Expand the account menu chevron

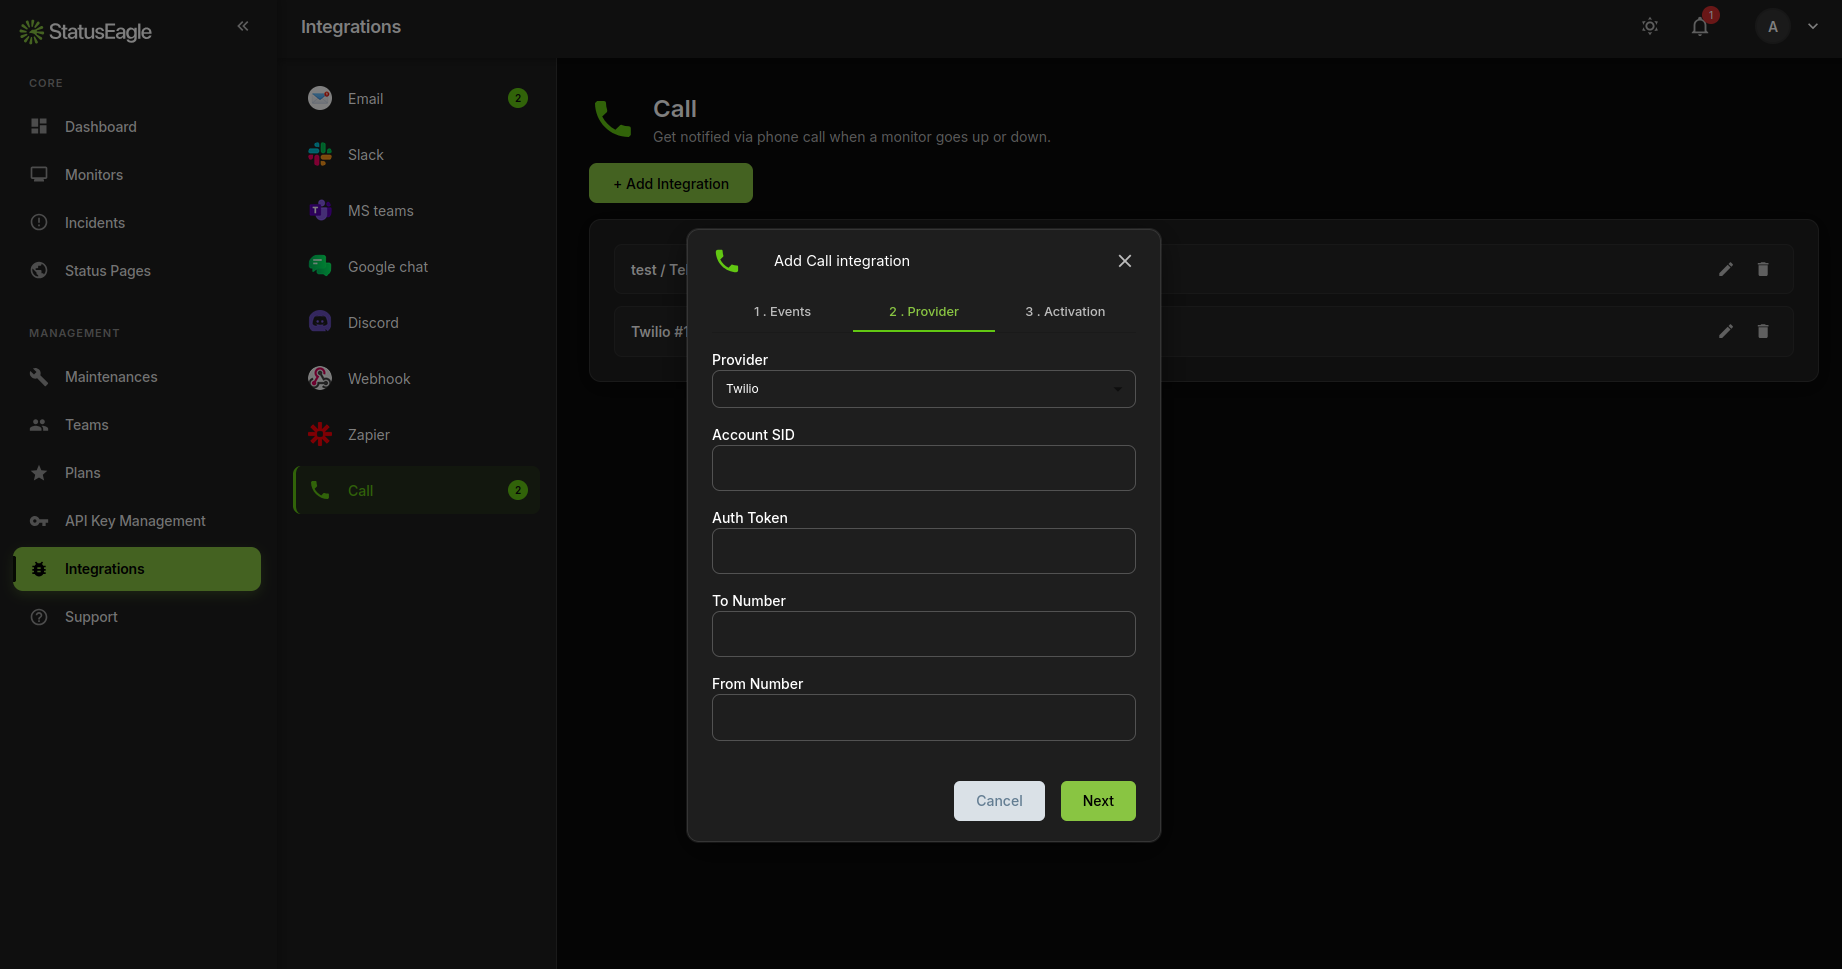[1813, 26]
